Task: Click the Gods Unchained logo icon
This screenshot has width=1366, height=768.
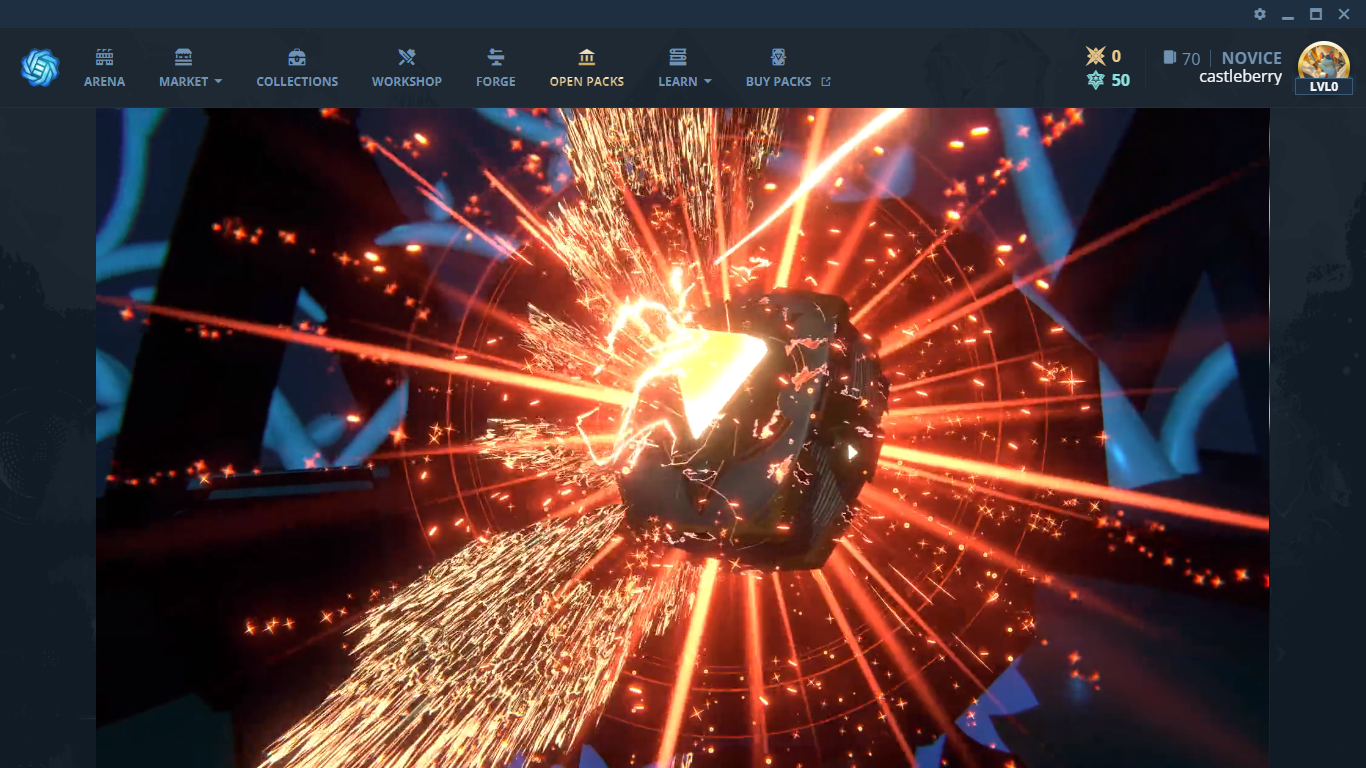Action: (x=40, y=68)
